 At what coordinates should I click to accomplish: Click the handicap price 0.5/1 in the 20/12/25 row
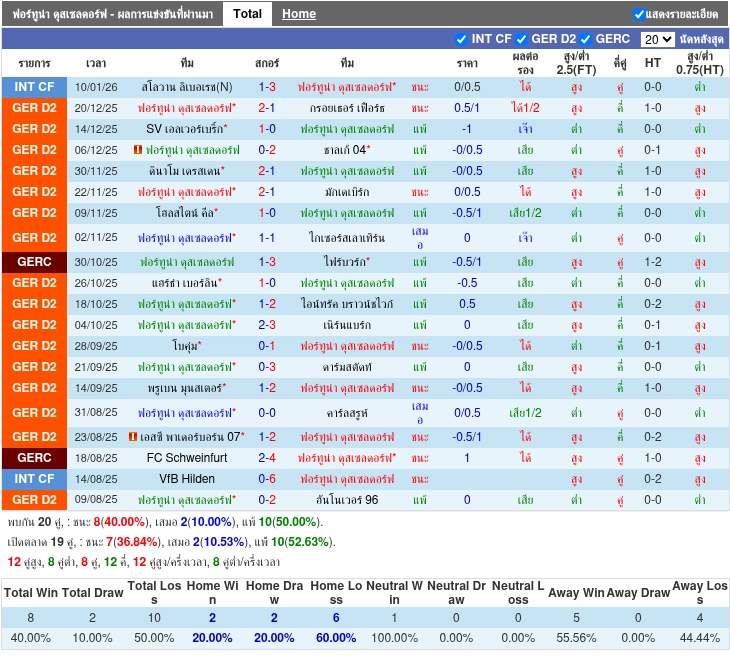[x=467, y=108]
